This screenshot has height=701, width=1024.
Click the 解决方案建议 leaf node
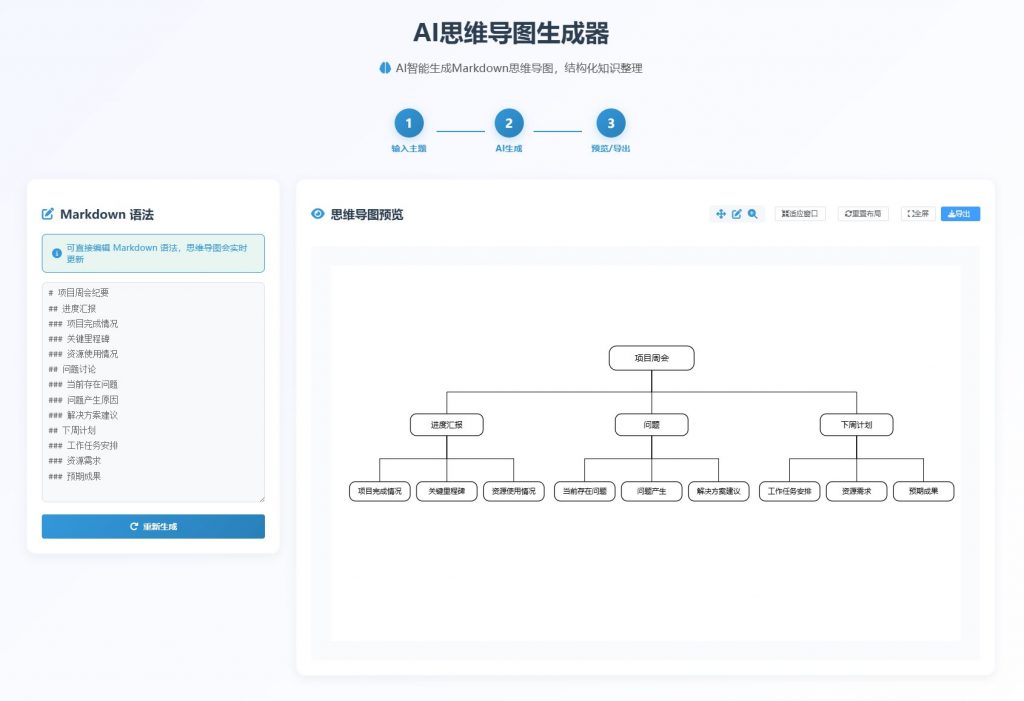point(717,492)
